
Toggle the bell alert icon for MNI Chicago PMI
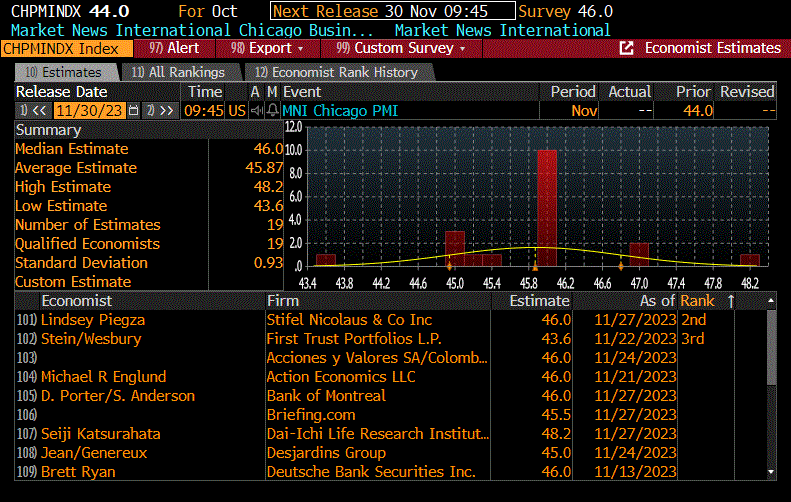272,110
